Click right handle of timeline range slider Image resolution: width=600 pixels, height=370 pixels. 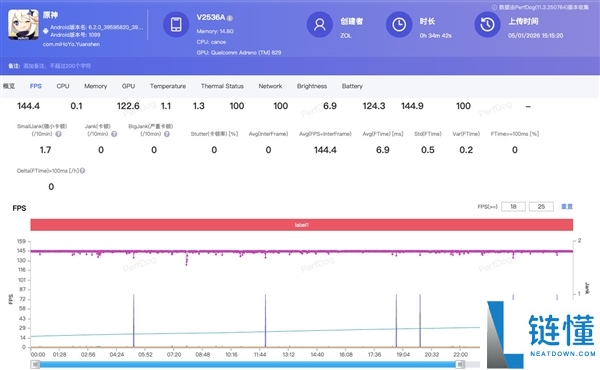coord(461,365)
